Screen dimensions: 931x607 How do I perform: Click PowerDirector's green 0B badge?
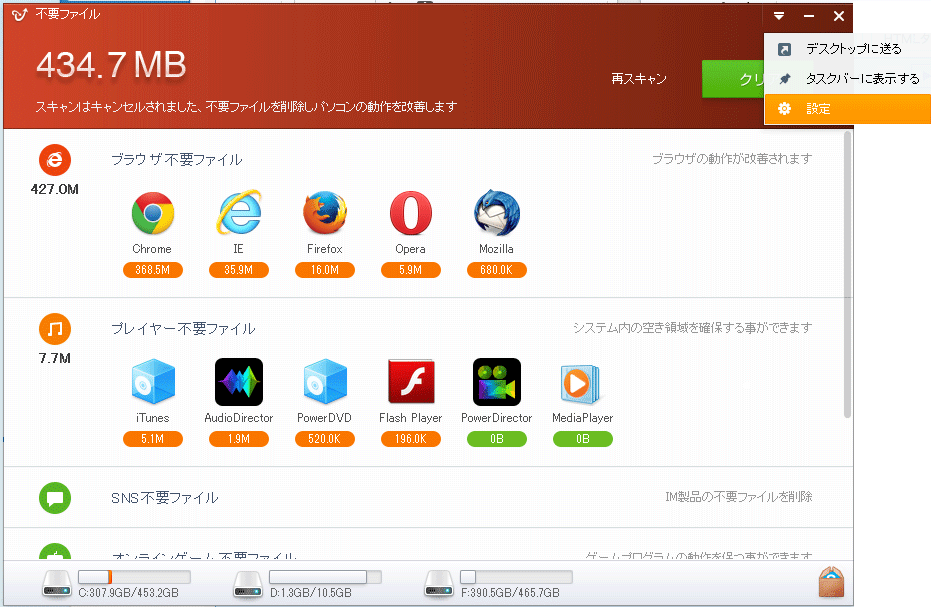pyautogui.click(x=497, y=440)
